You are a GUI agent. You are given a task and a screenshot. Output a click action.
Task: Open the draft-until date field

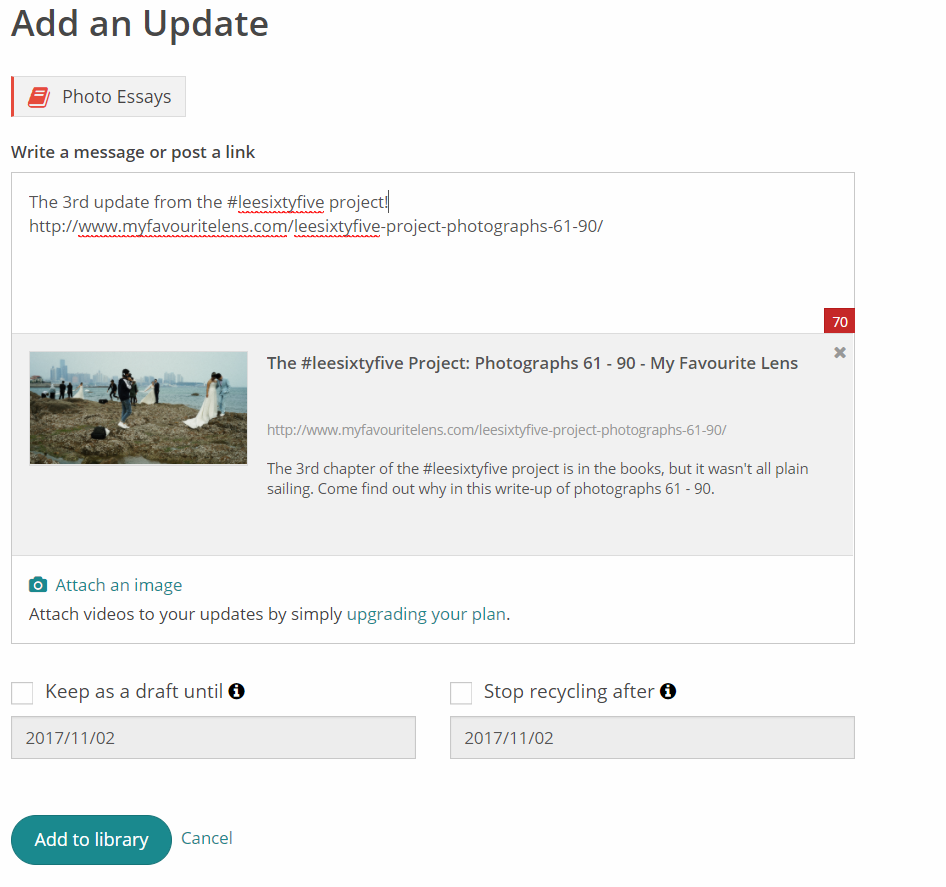click(x=213, y=738)
